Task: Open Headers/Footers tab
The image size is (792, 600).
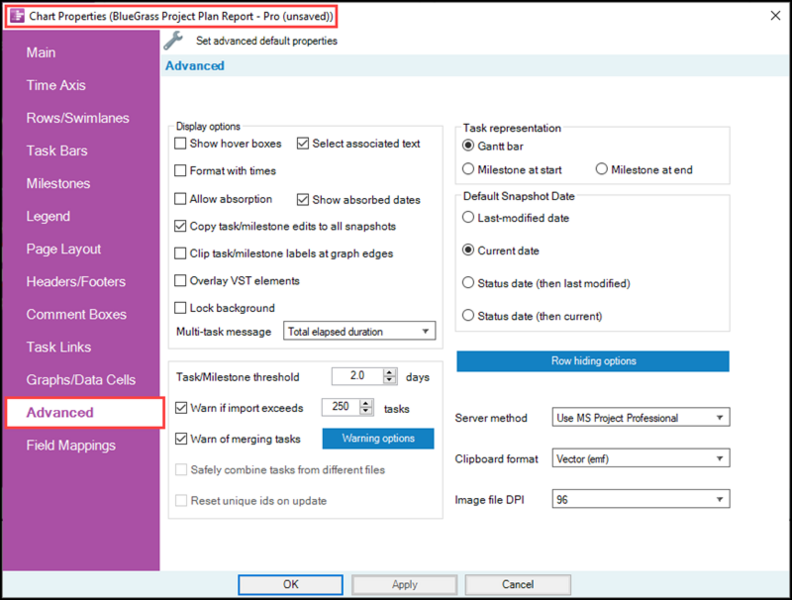Action: click(x=76, y=282)
